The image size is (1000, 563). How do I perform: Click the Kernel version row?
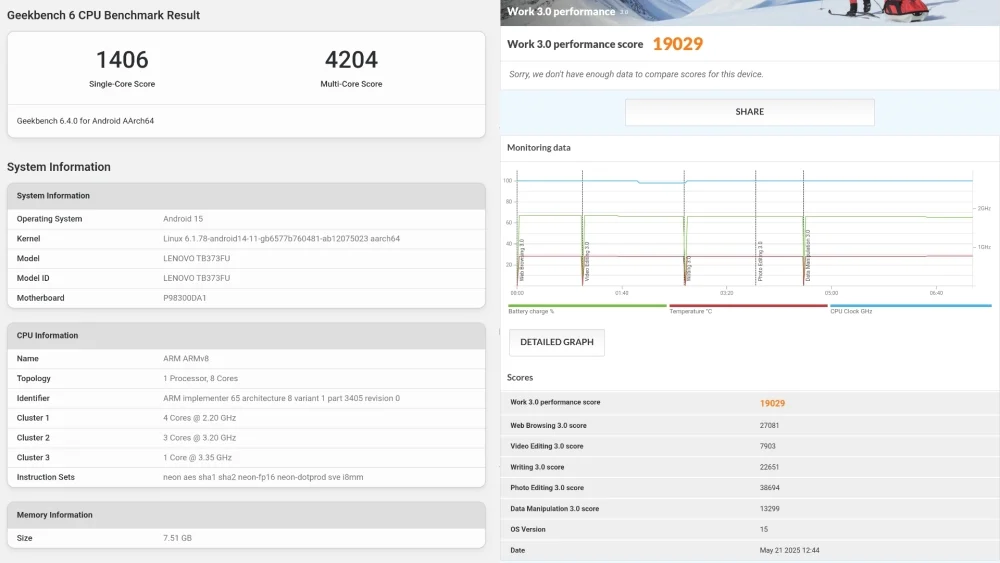(246, 239)
